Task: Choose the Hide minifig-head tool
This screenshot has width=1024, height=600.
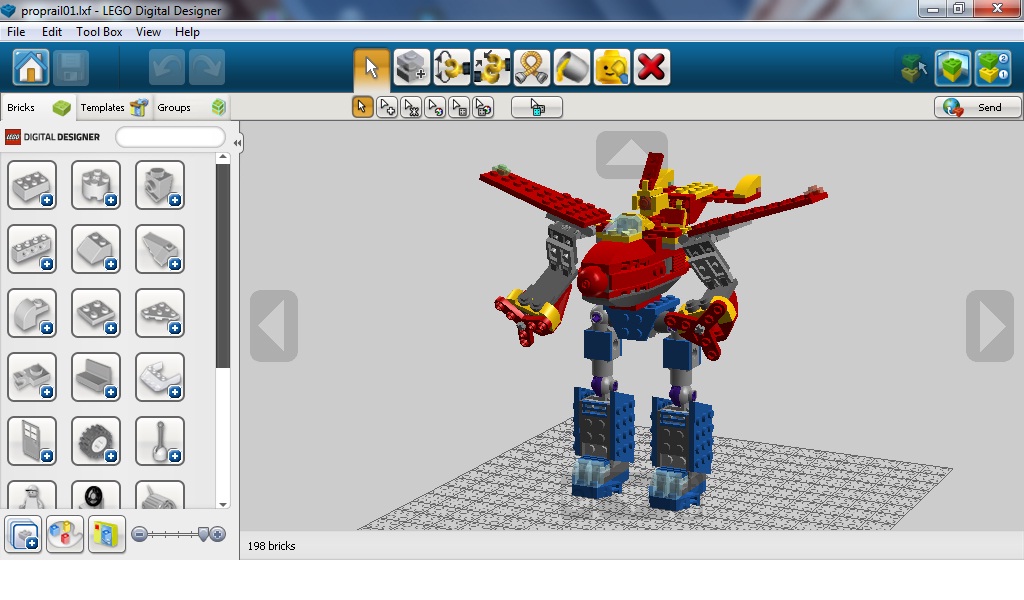Action: [611, 67]
